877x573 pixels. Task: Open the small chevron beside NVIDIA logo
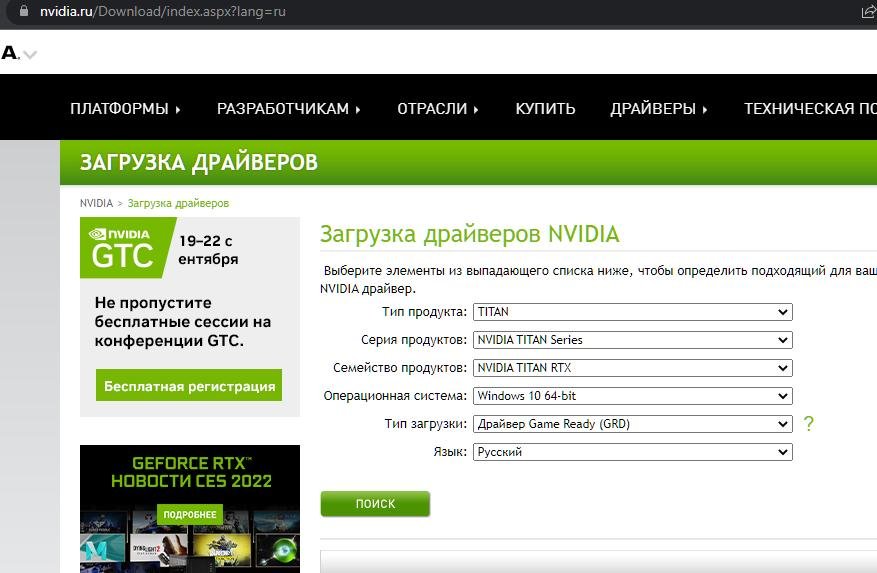click(30, 54)
